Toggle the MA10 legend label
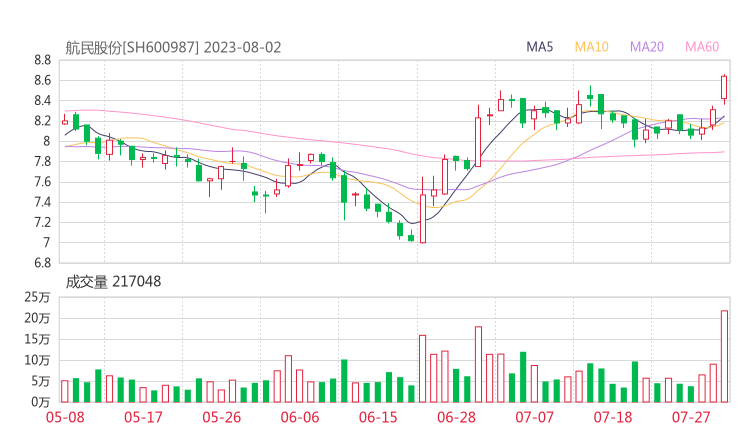The height and width of the screenshot is (440, 740). [x=592, y=47]
